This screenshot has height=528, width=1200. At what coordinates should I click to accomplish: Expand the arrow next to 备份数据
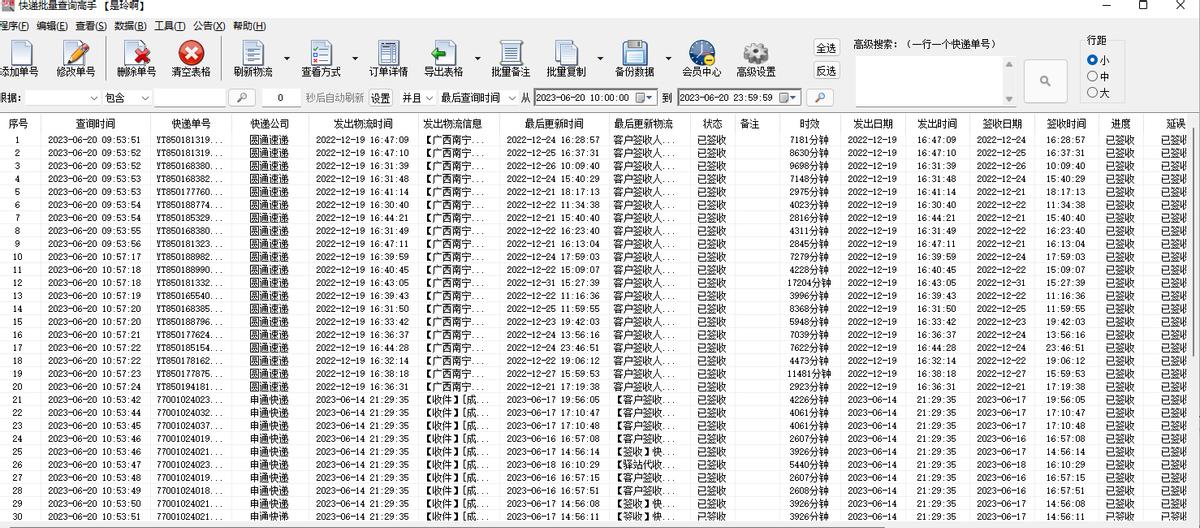(x=668, y=59)
